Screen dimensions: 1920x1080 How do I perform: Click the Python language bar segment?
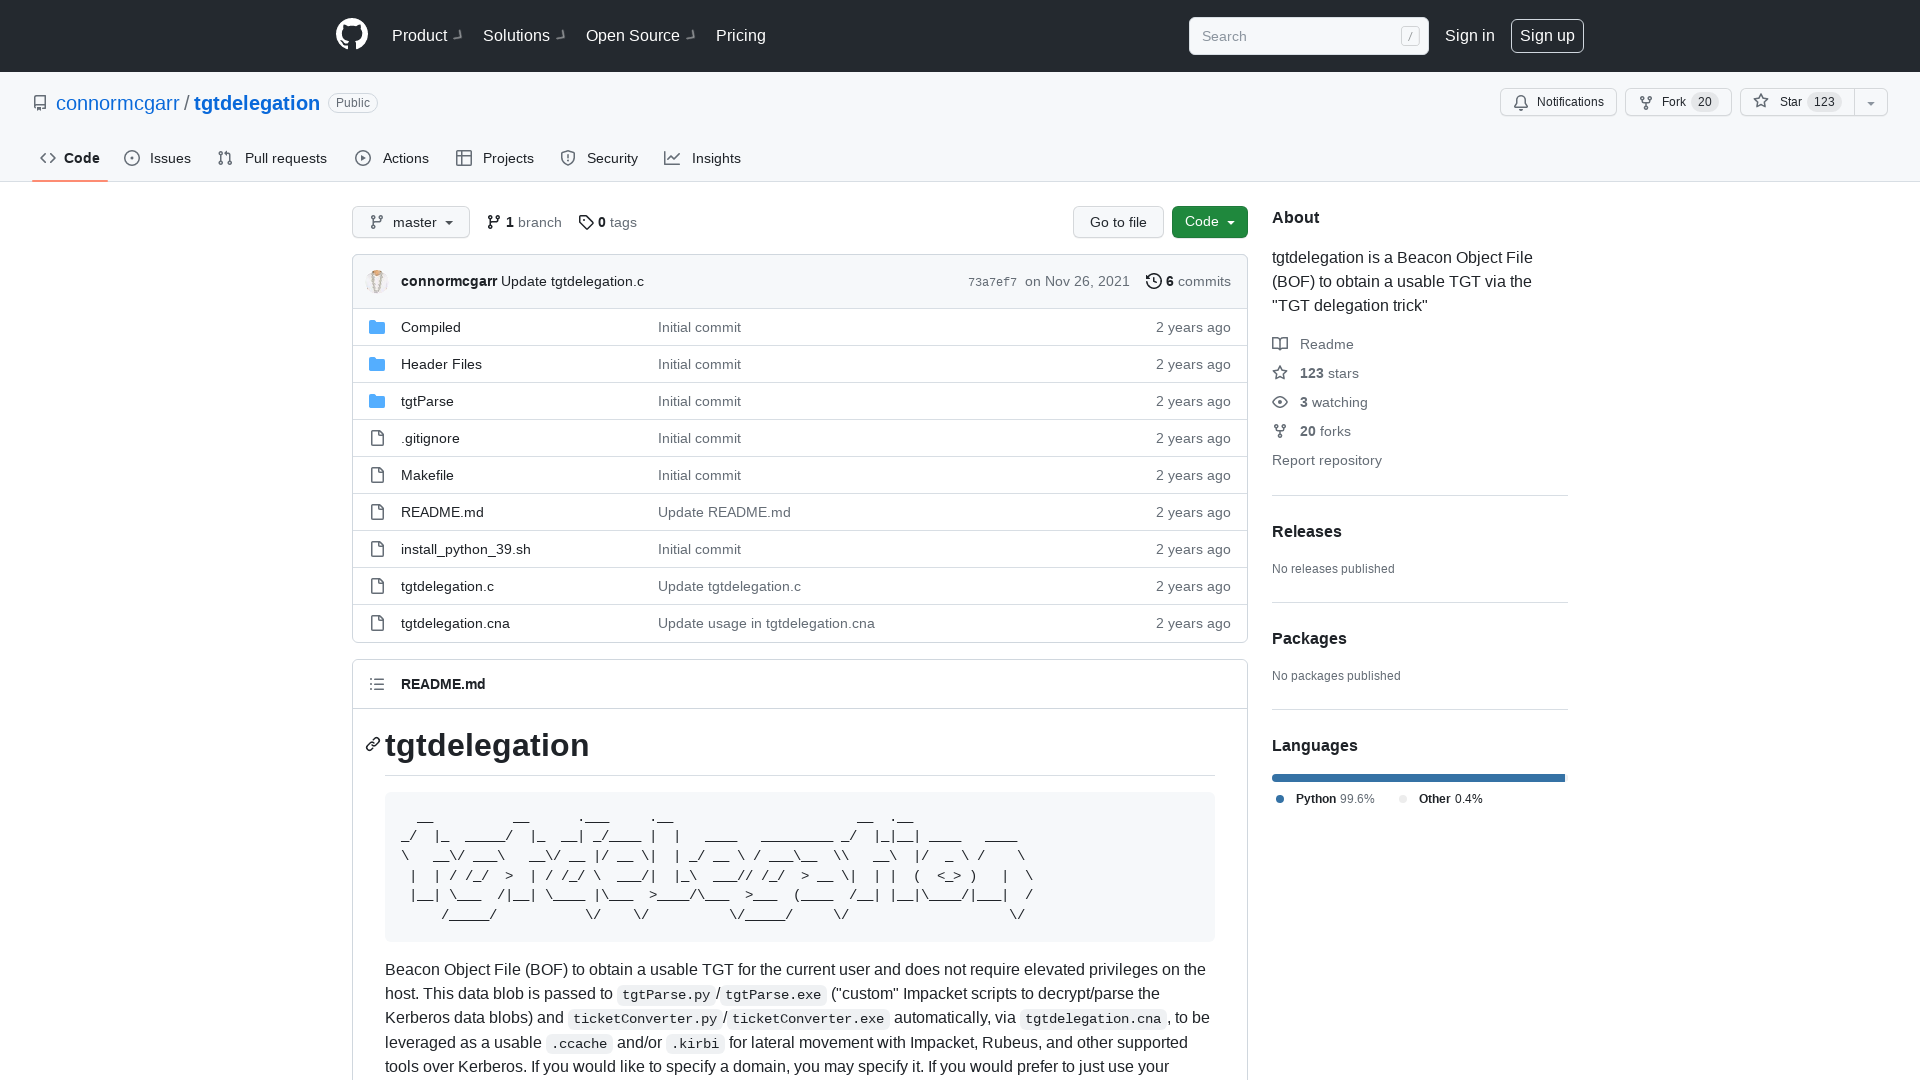1418,778
